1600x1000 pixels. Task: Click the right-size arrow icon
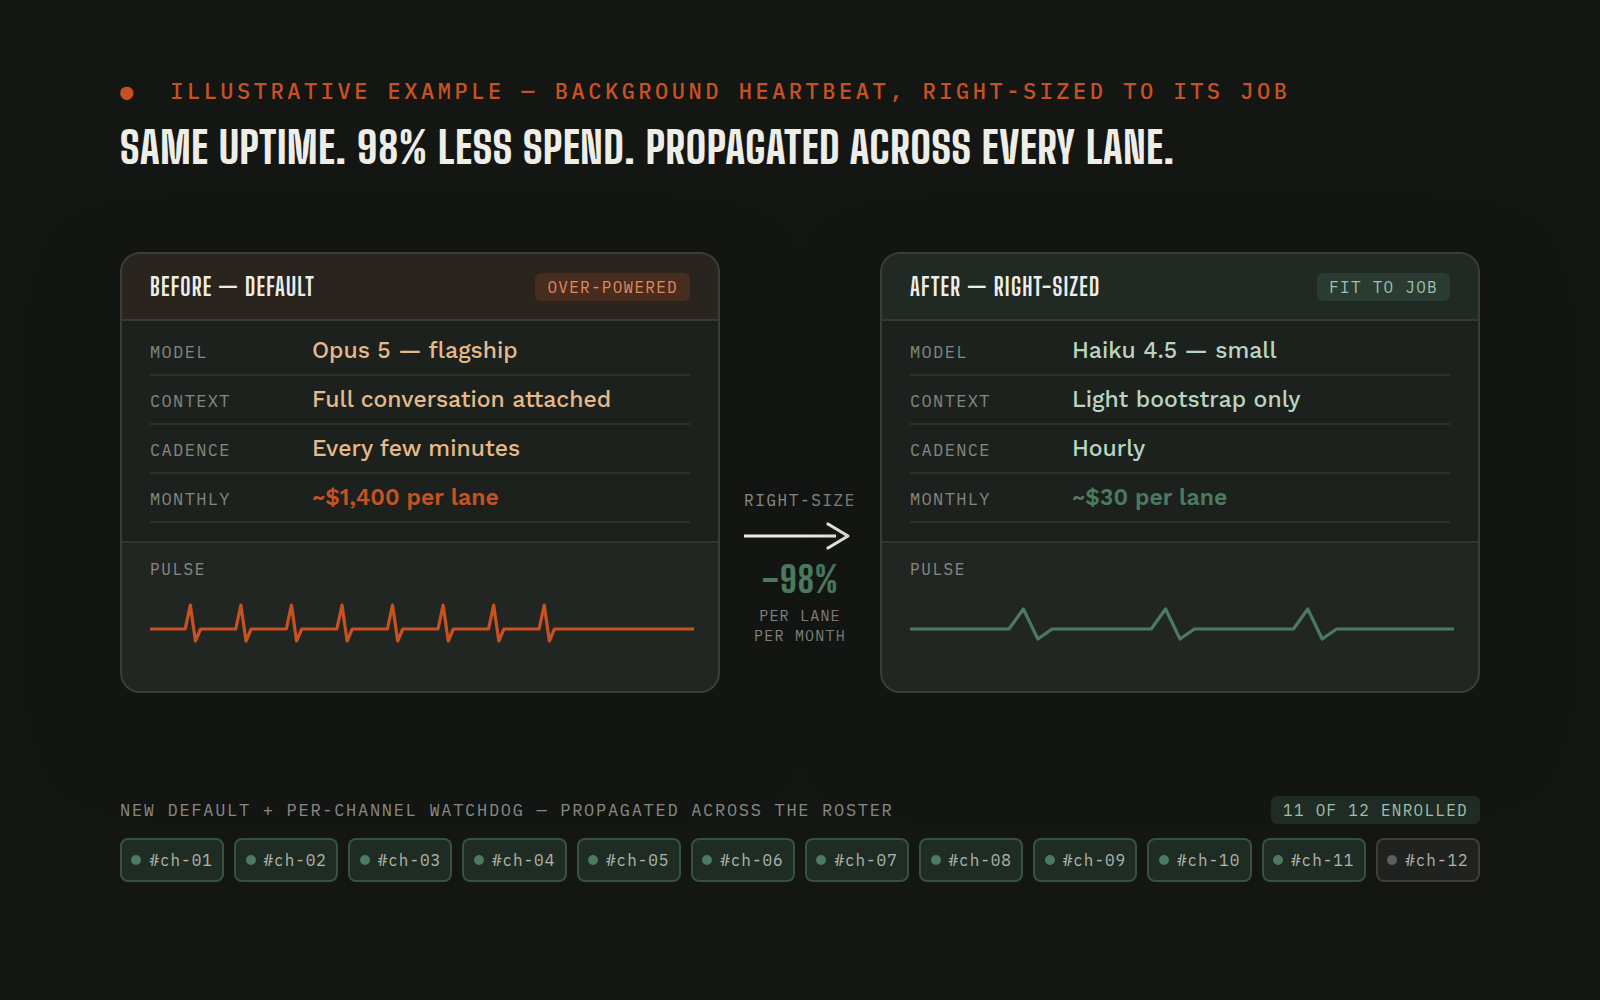click(x=797, y=536)
